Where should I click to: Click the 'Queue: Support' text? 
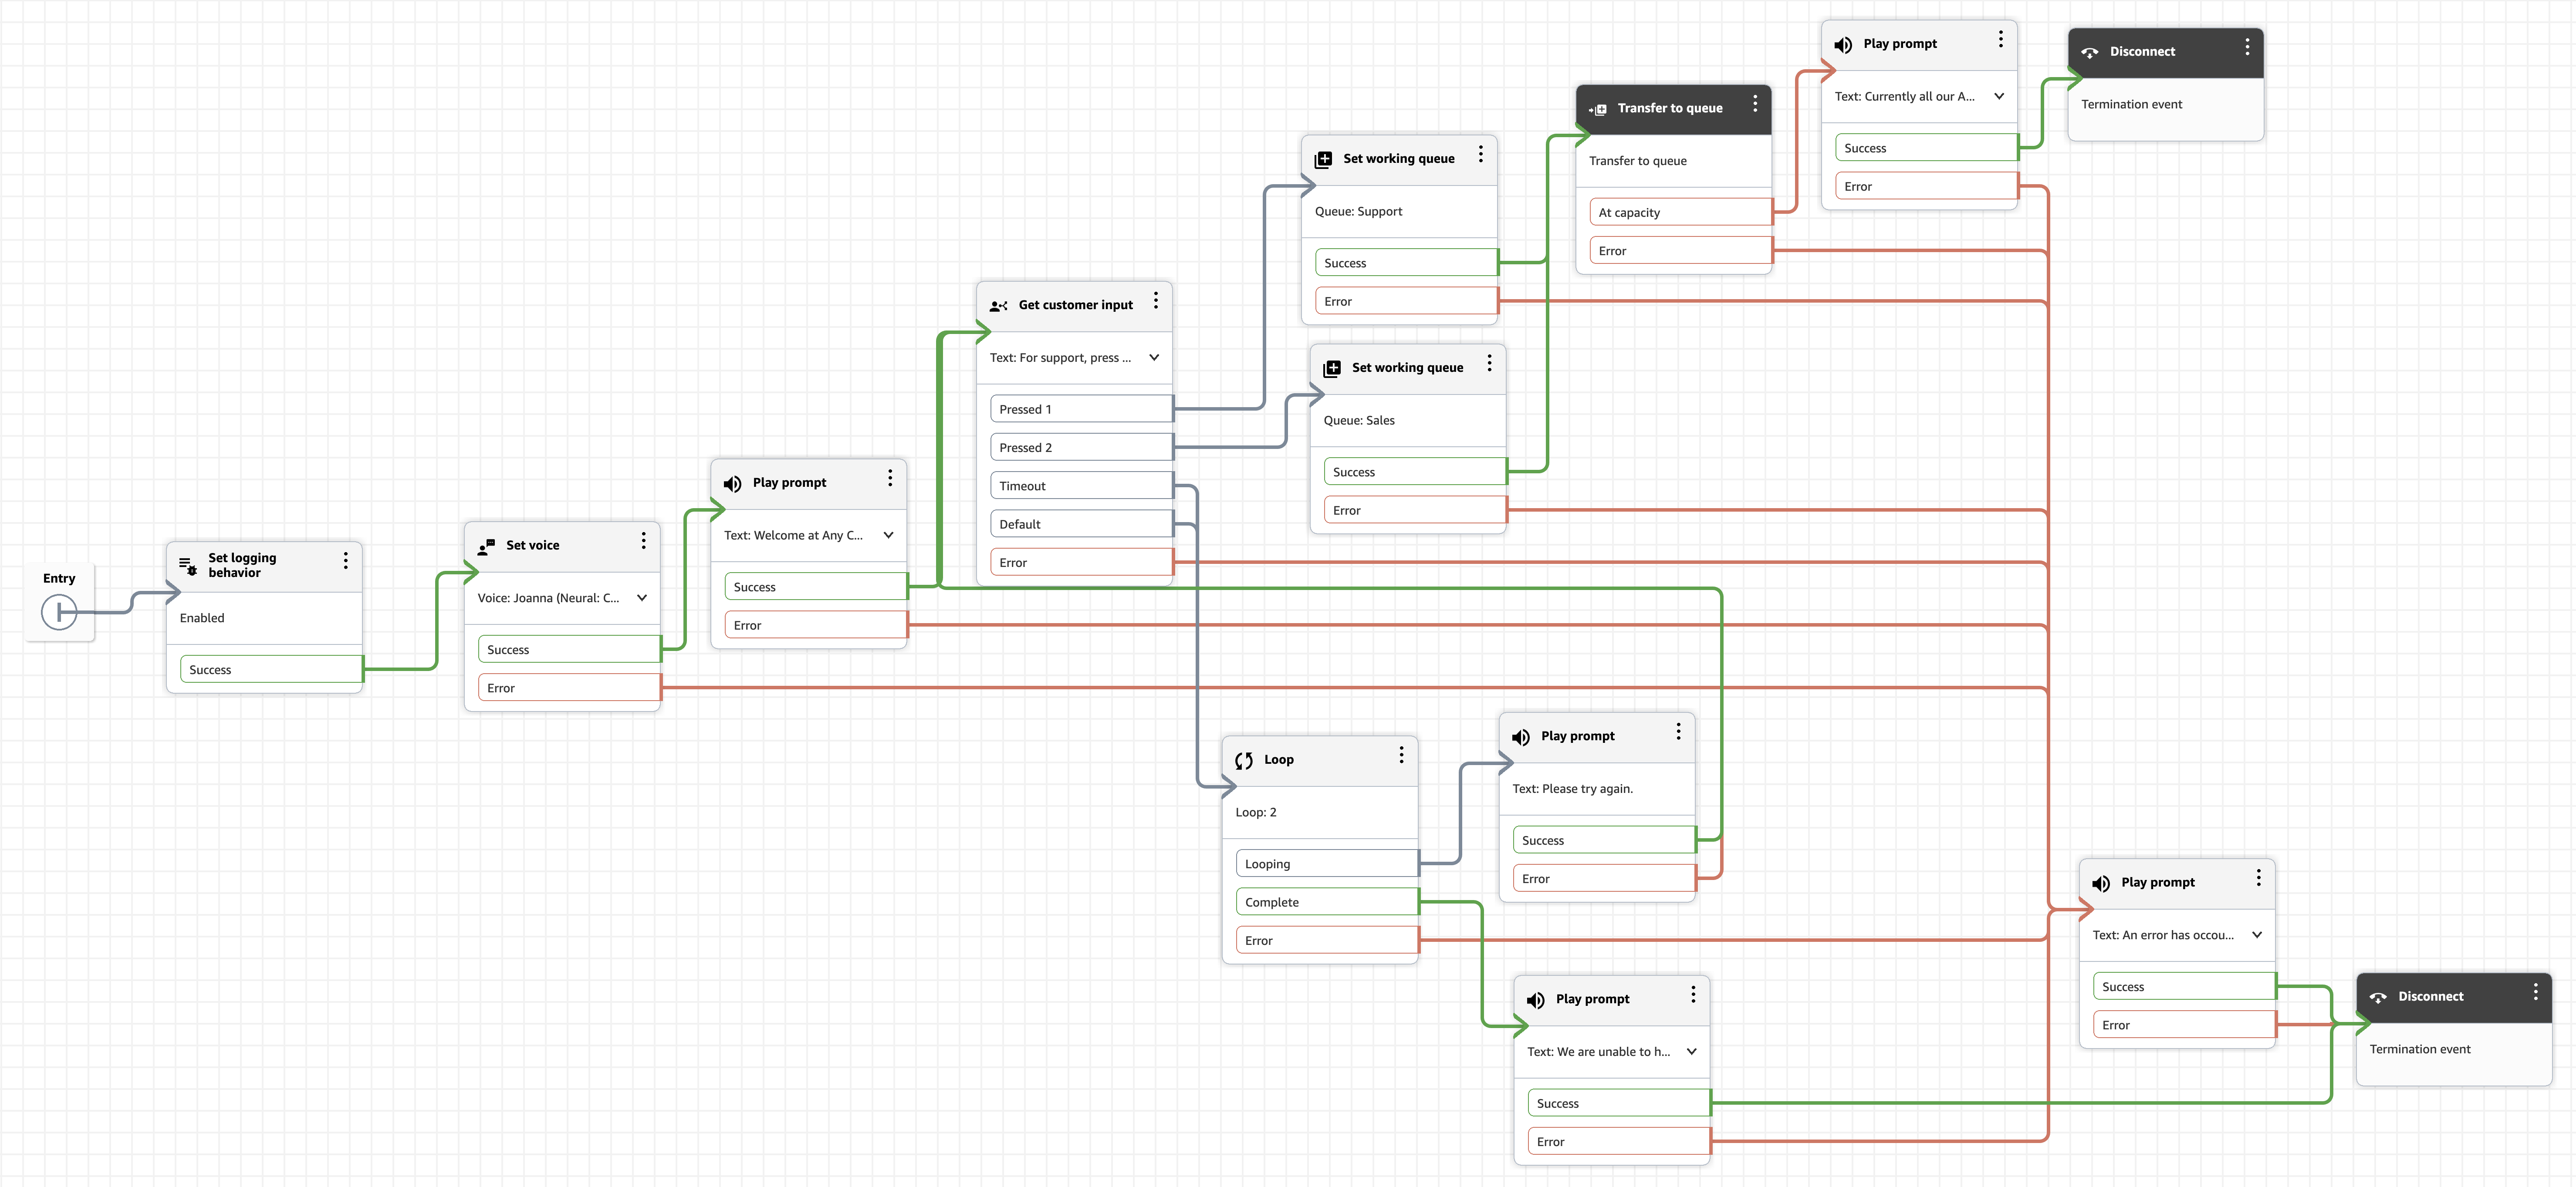coord(1358,212)
